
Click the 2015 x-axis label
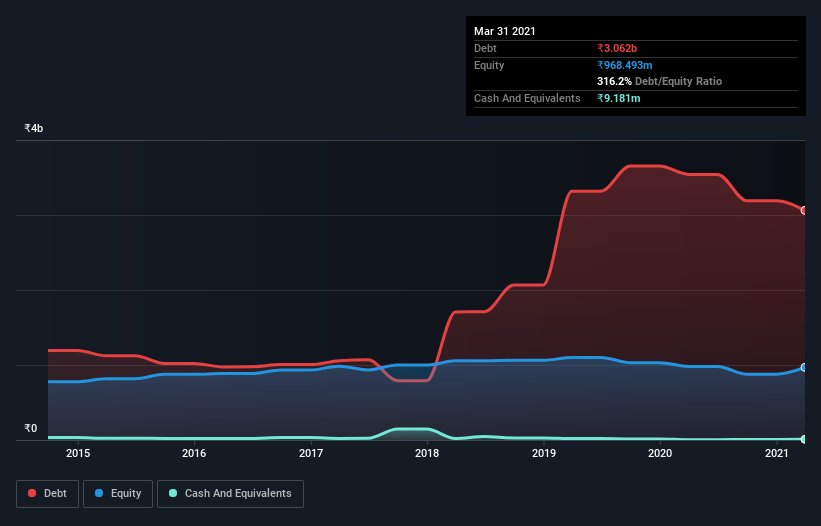tap(78, 453)
